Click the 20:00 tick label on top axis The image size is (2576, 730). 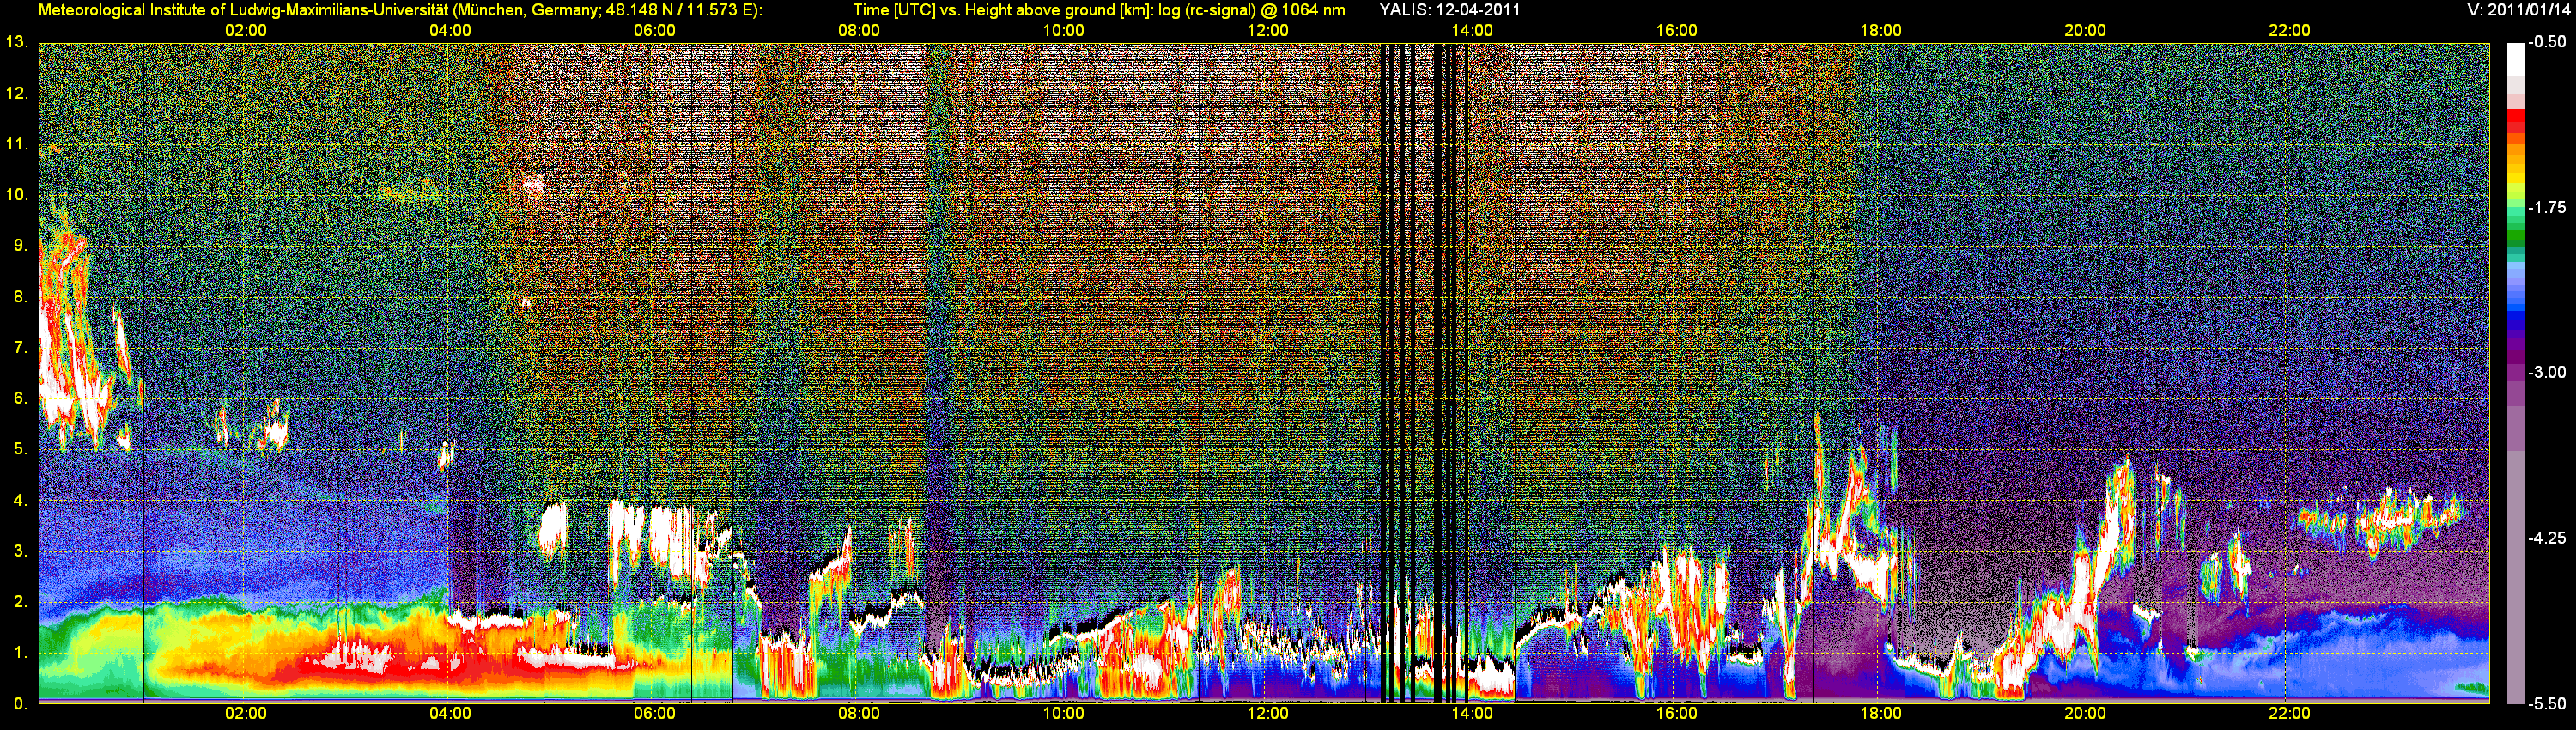click(2085, 31)
